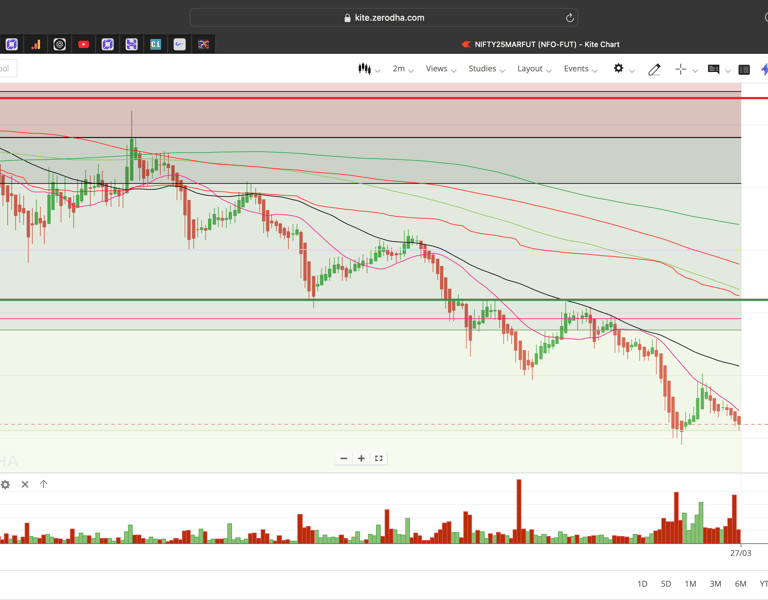Select the thick green horizontal line
768x600 pixels.
pos(384,300)
